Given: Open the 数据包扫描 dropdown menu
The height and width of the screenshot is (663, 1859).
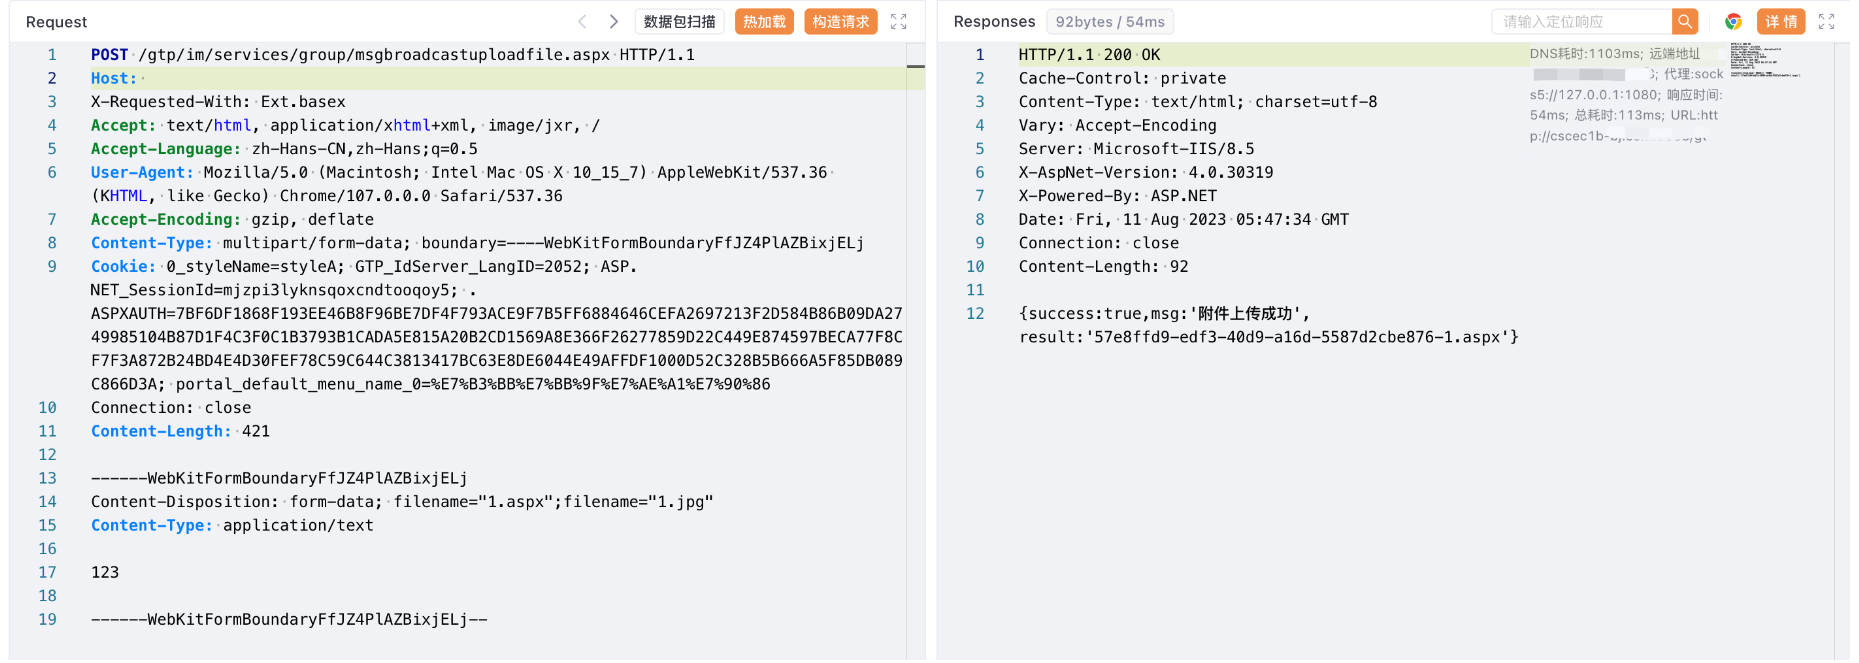Looking at the screenshot, I should [x=680, y=21].
